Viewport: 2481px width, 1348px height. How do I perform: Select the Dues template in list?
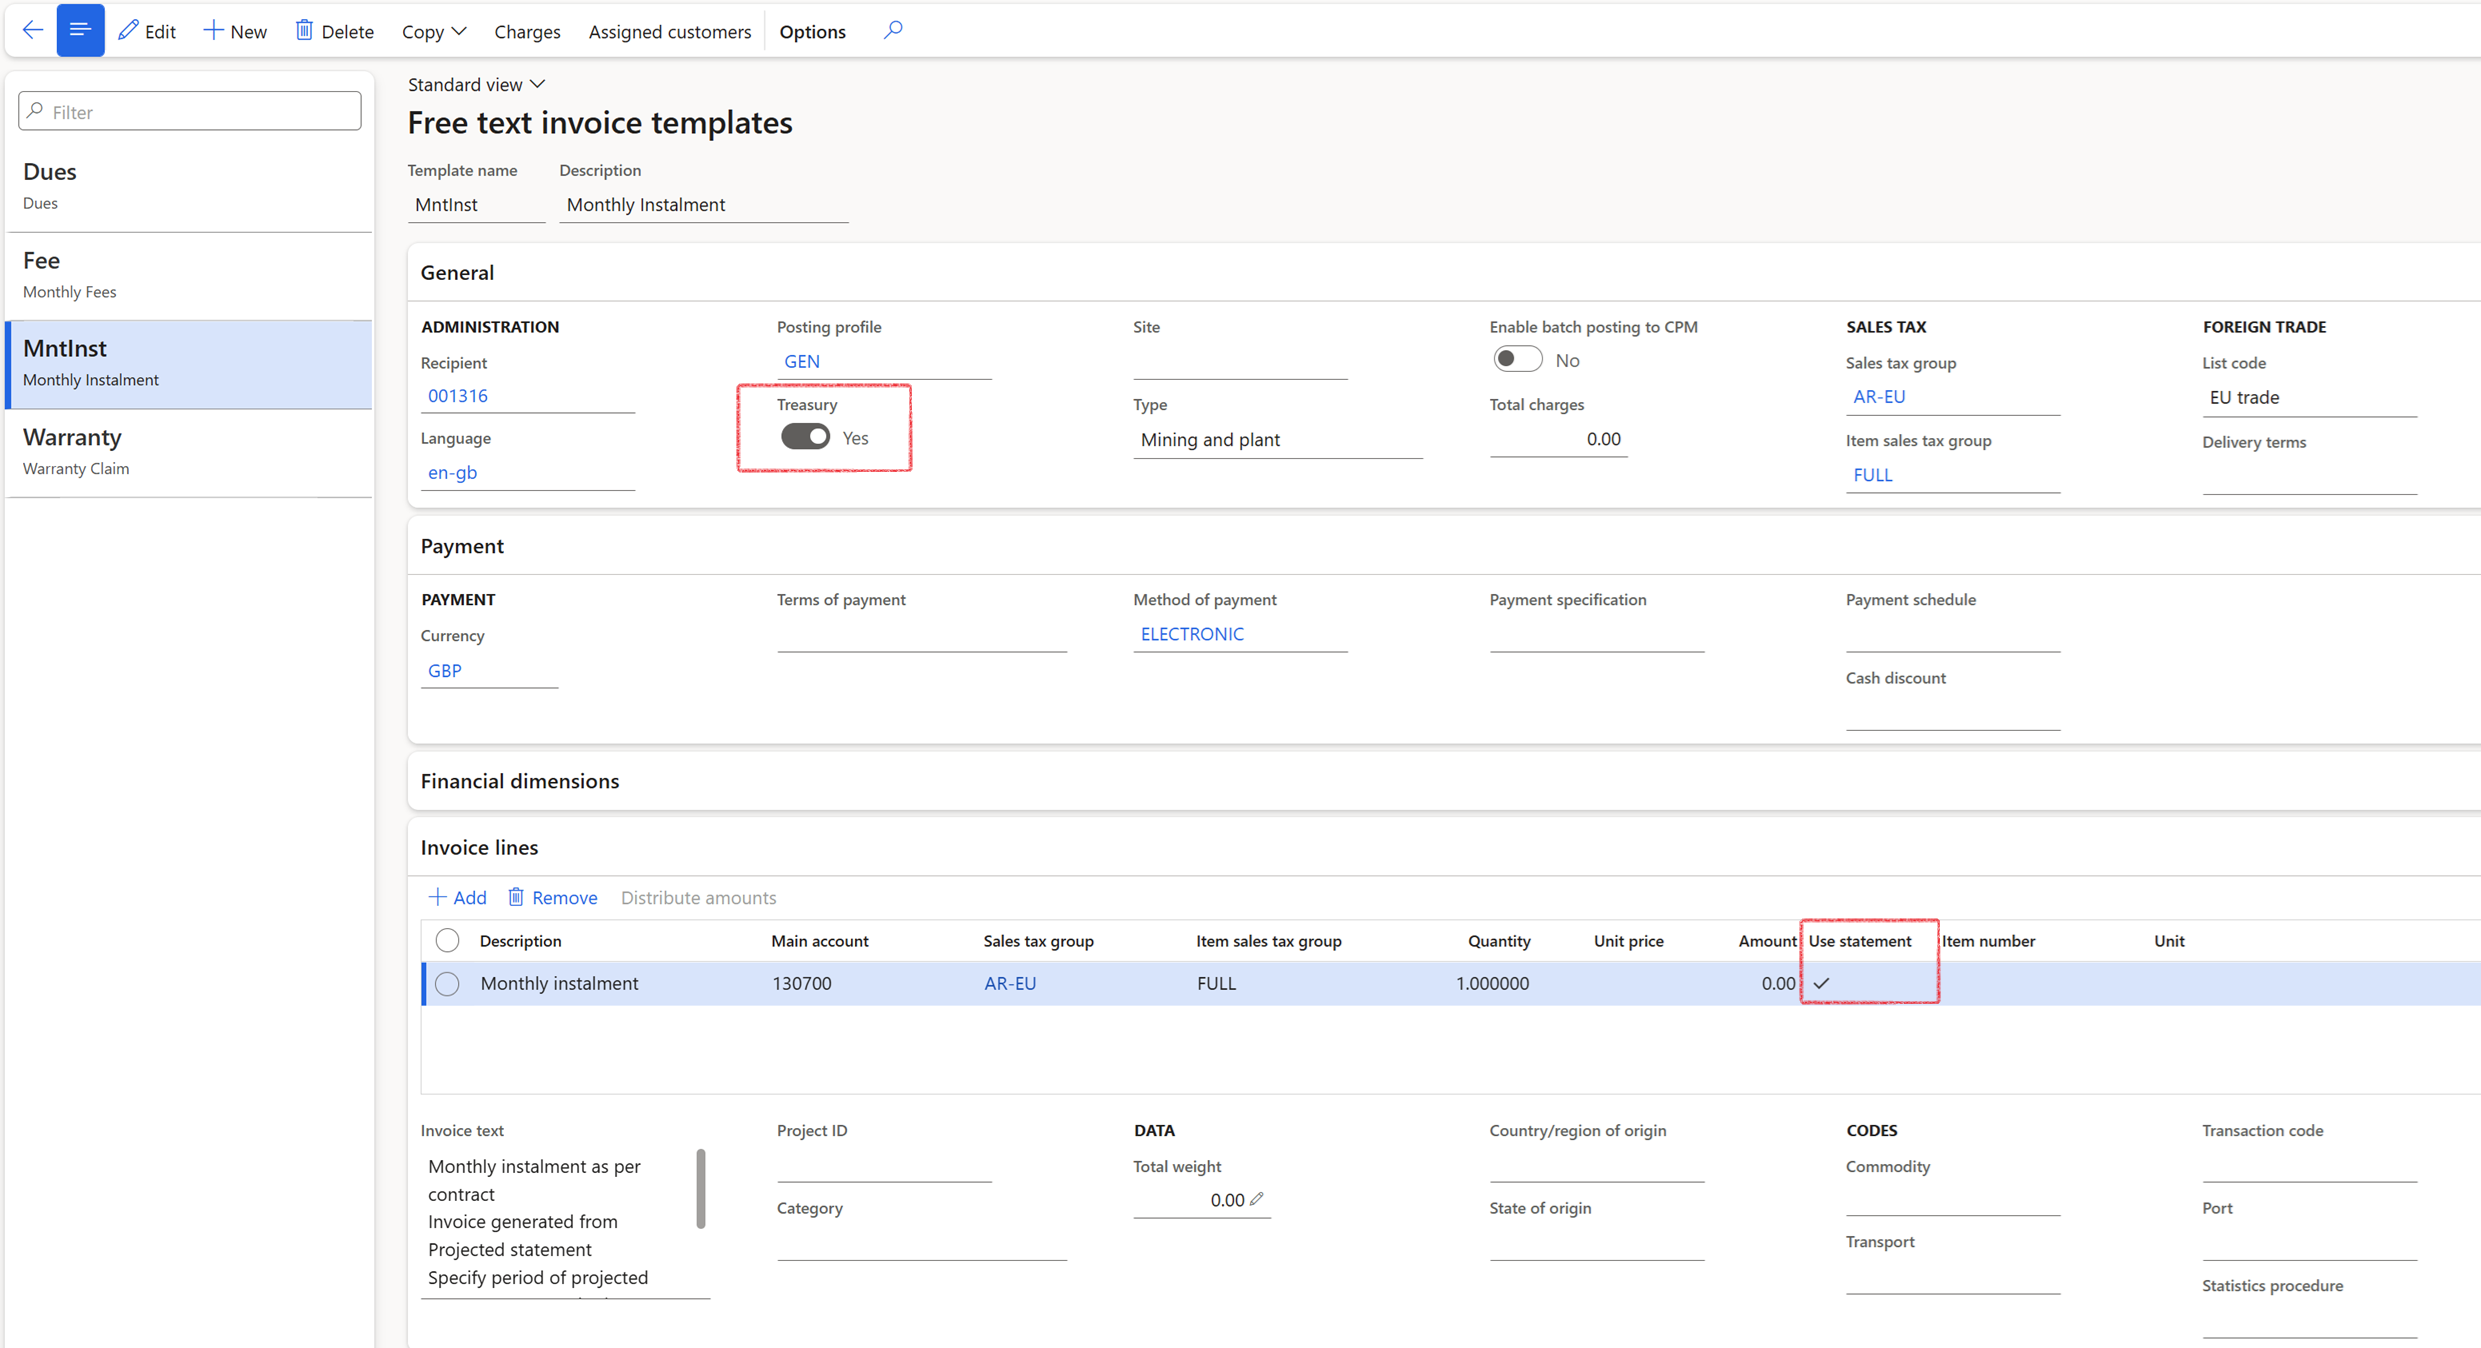190,186
